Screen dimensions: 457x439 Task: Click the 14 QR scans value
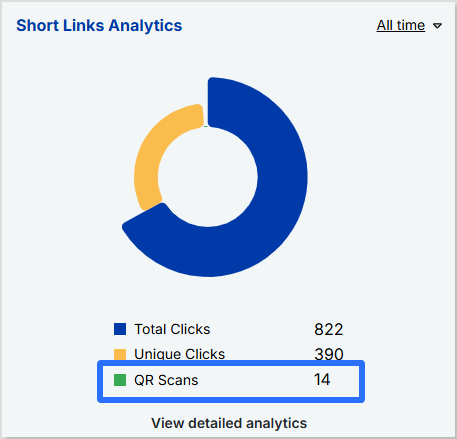[322, 380]
